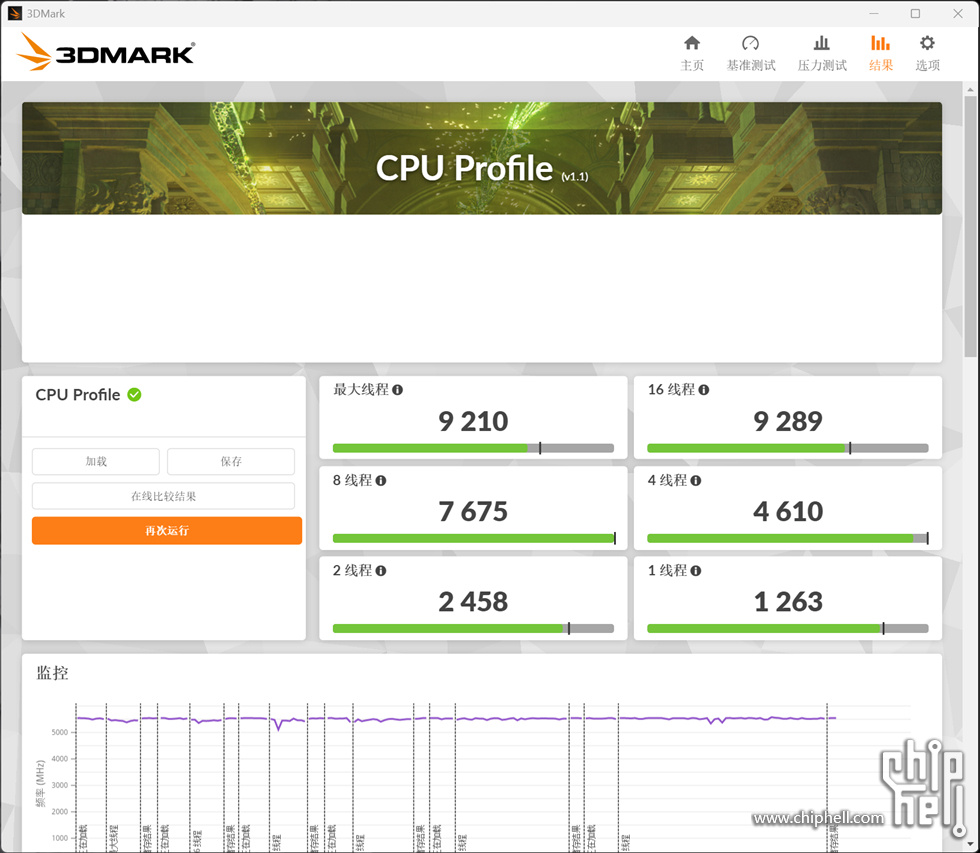Click the Home (主页) house icon
Viewport: 980px width, 853px height.
click(692, 43)
